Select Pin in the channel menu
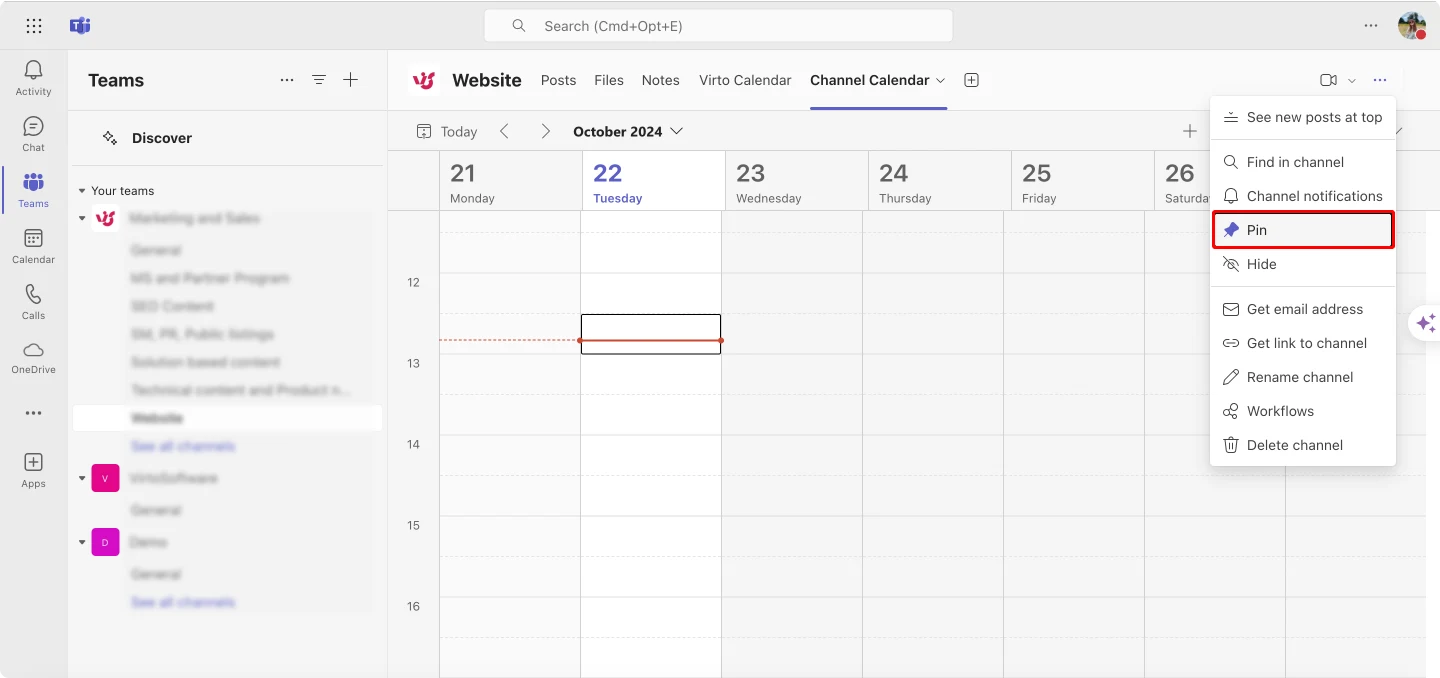The width and height of the screenshot is (1440, 678). click(x=1303, y=230)
